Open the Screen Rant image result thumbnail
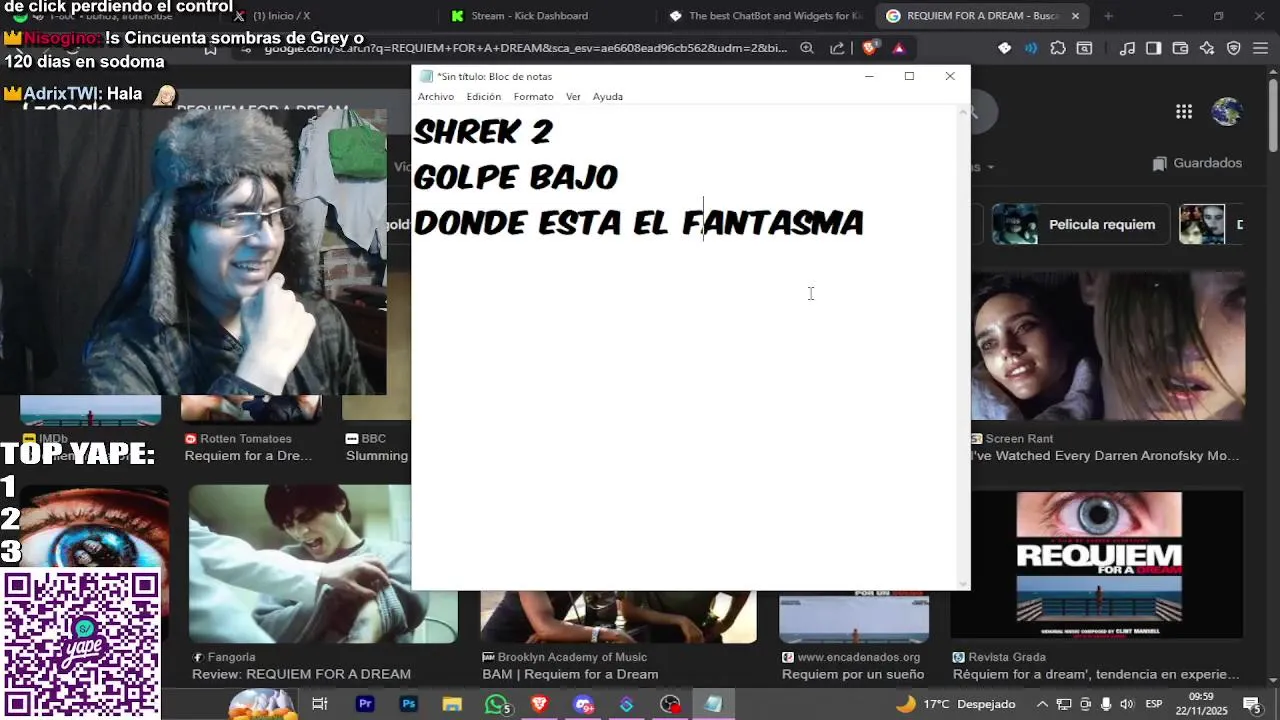Image resolution: width=1280 pixels, height=720 pixels. click(x=1108, y=345)
